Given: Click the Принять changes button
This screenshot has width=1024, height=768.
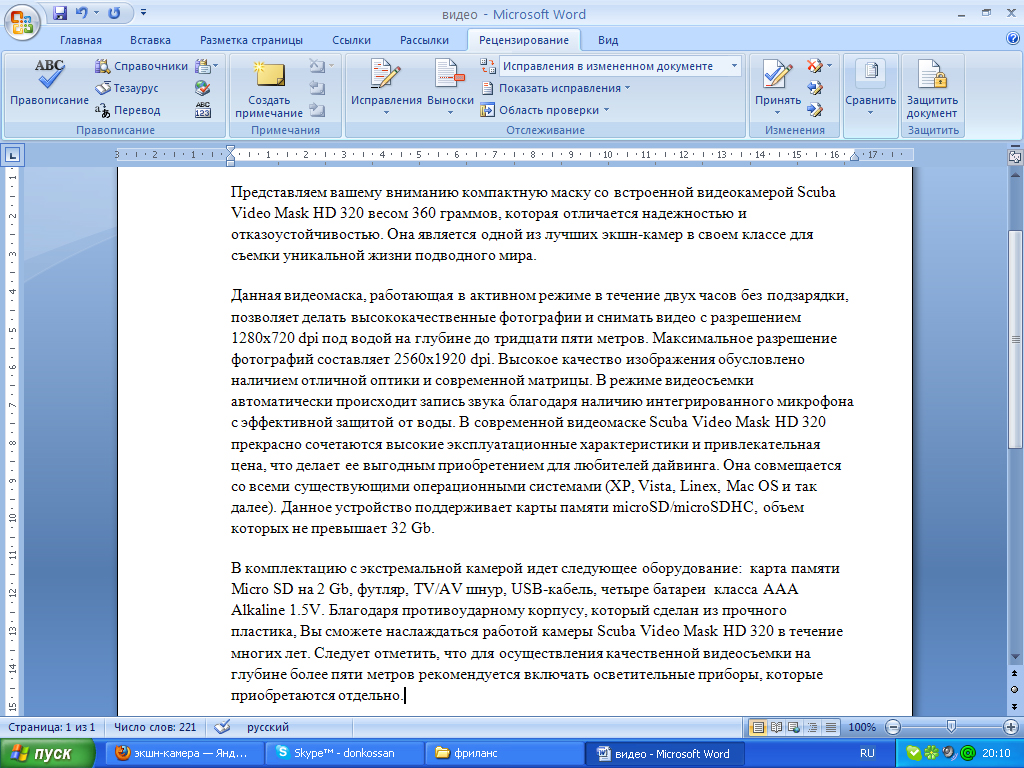Looking at the screenshot, I should point(778,83).
